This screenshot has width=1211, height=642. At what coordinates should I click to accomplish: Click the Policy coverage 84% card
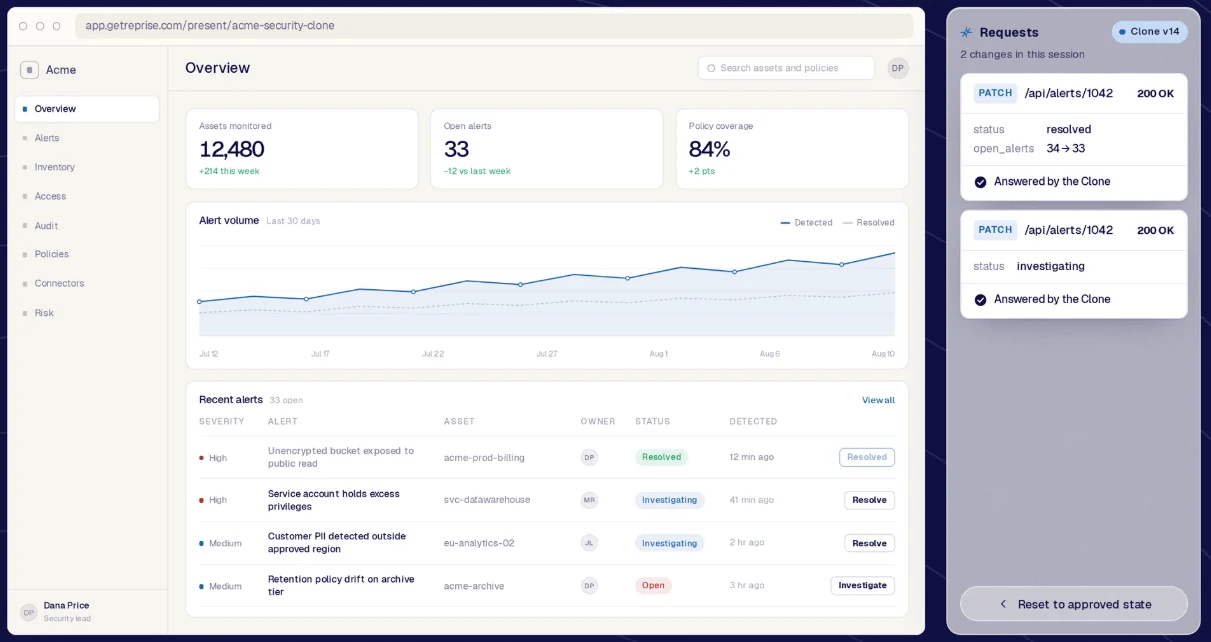(792, 149)
